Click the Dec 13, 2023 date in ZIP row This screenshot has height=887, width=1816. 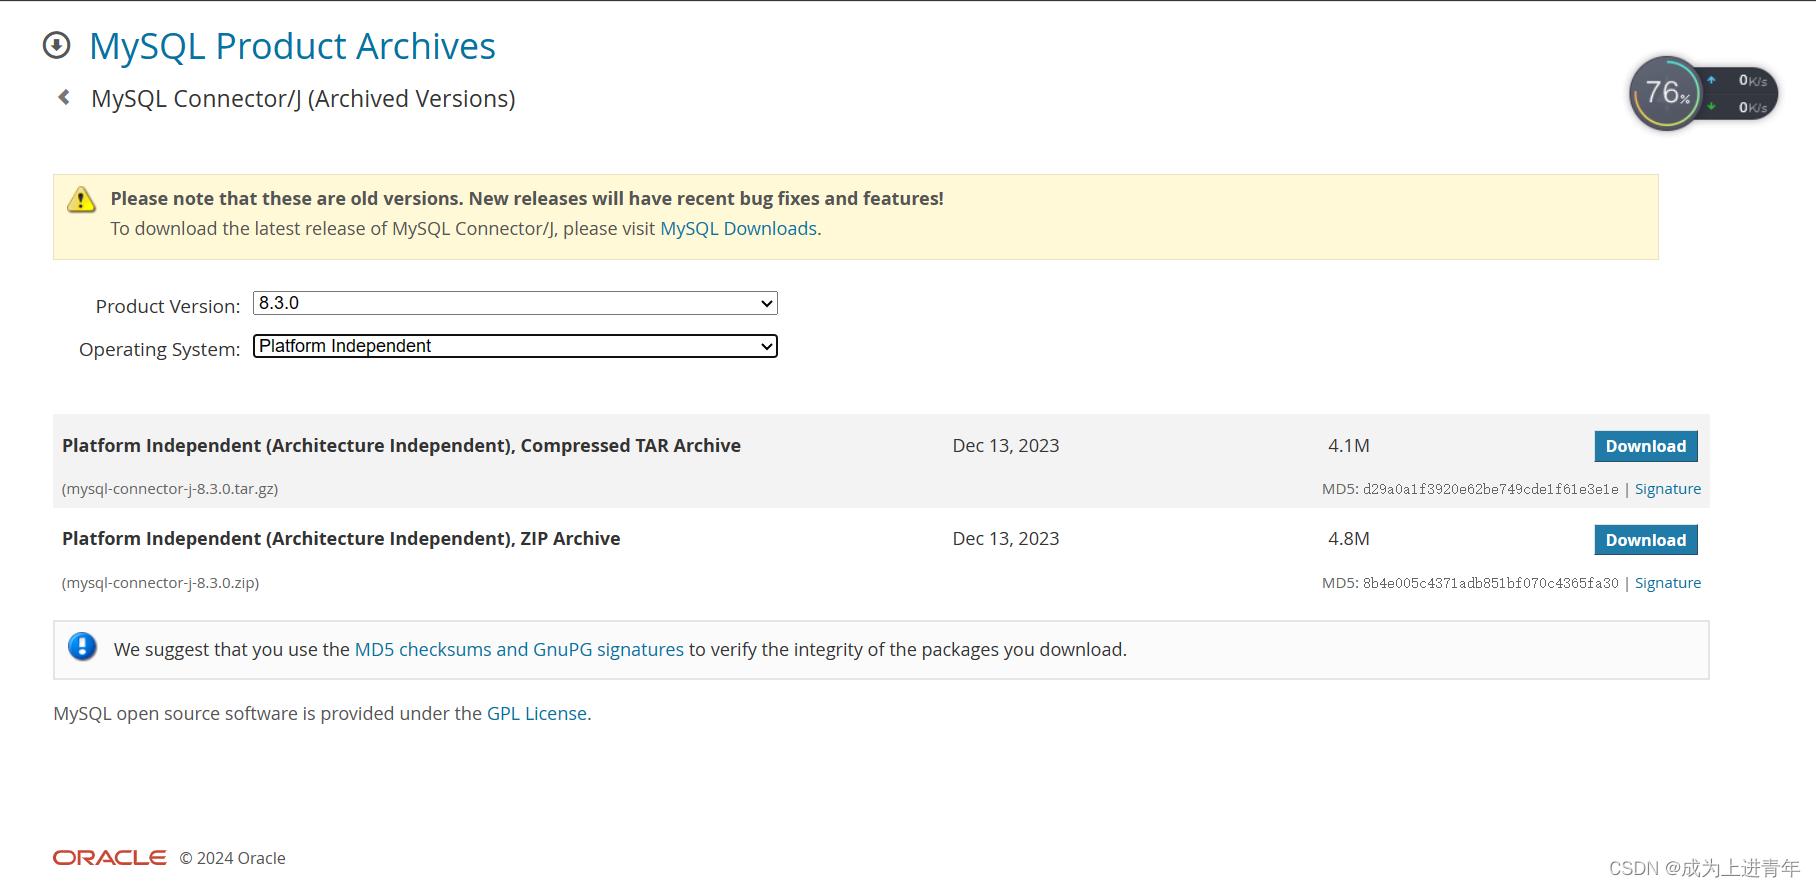pos(1005,539)
